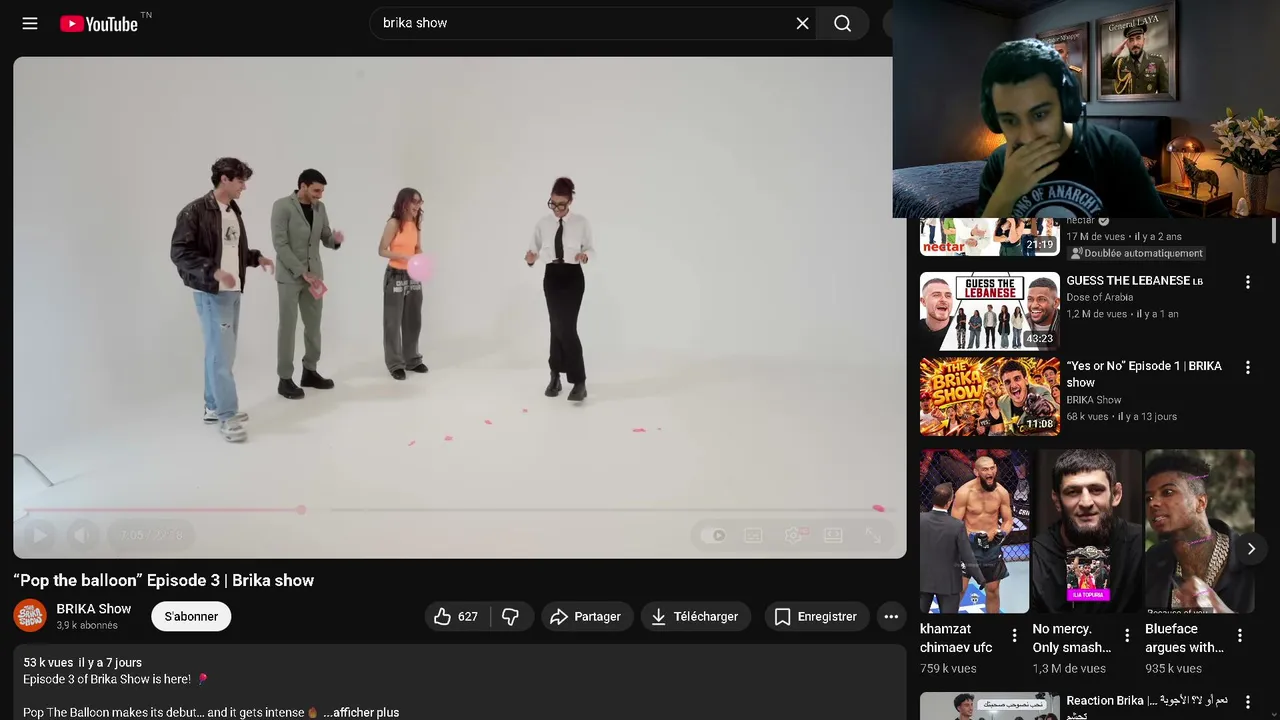1280x720 pixels.
Task: Open 'Blueface argues with...' short thumbnail
Action: point(1199,531)
